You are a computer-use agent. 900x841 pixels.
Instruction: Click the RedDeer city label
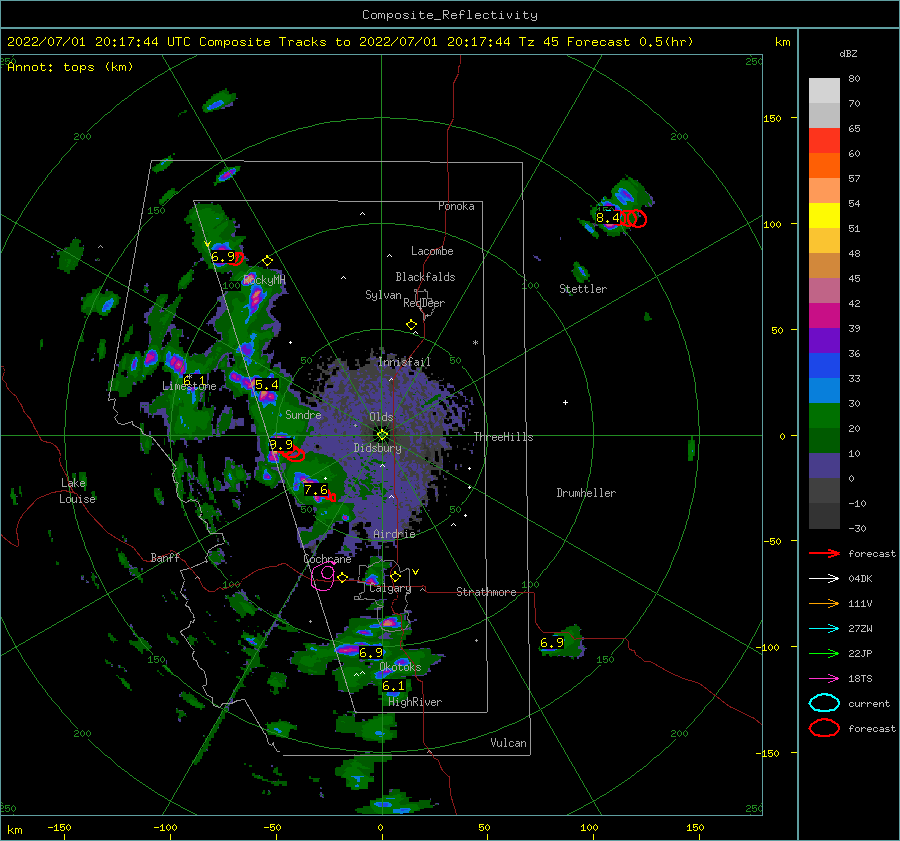pyautogui.click(x=424, y=303)
